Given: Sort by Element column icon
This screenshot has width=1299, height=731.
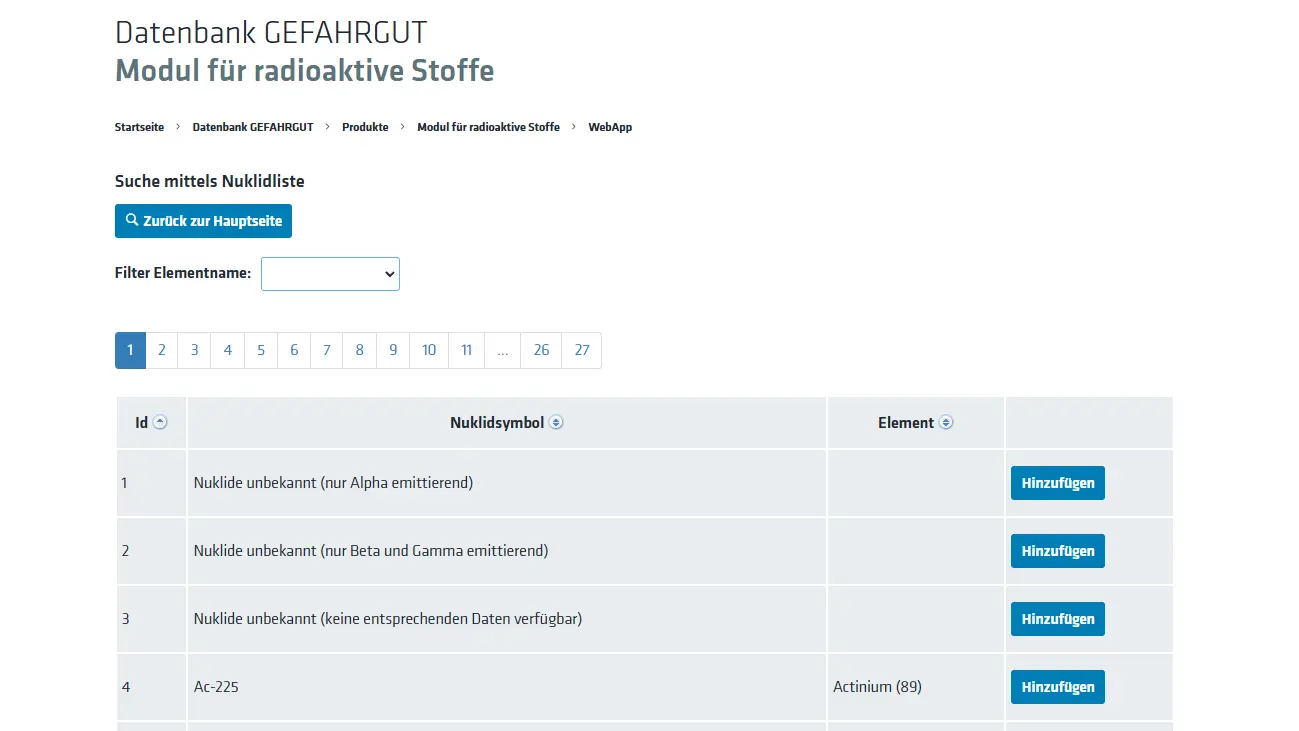Looking at the screenshot, I should click(x=946, y=423).
